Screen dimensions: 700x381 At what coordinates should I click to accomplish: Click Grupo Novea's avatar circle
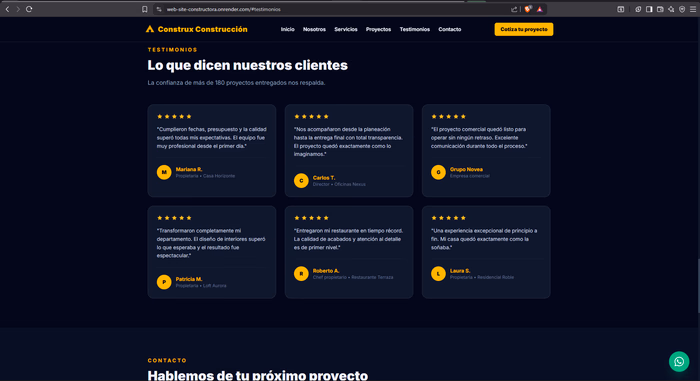tap(438, 172)
